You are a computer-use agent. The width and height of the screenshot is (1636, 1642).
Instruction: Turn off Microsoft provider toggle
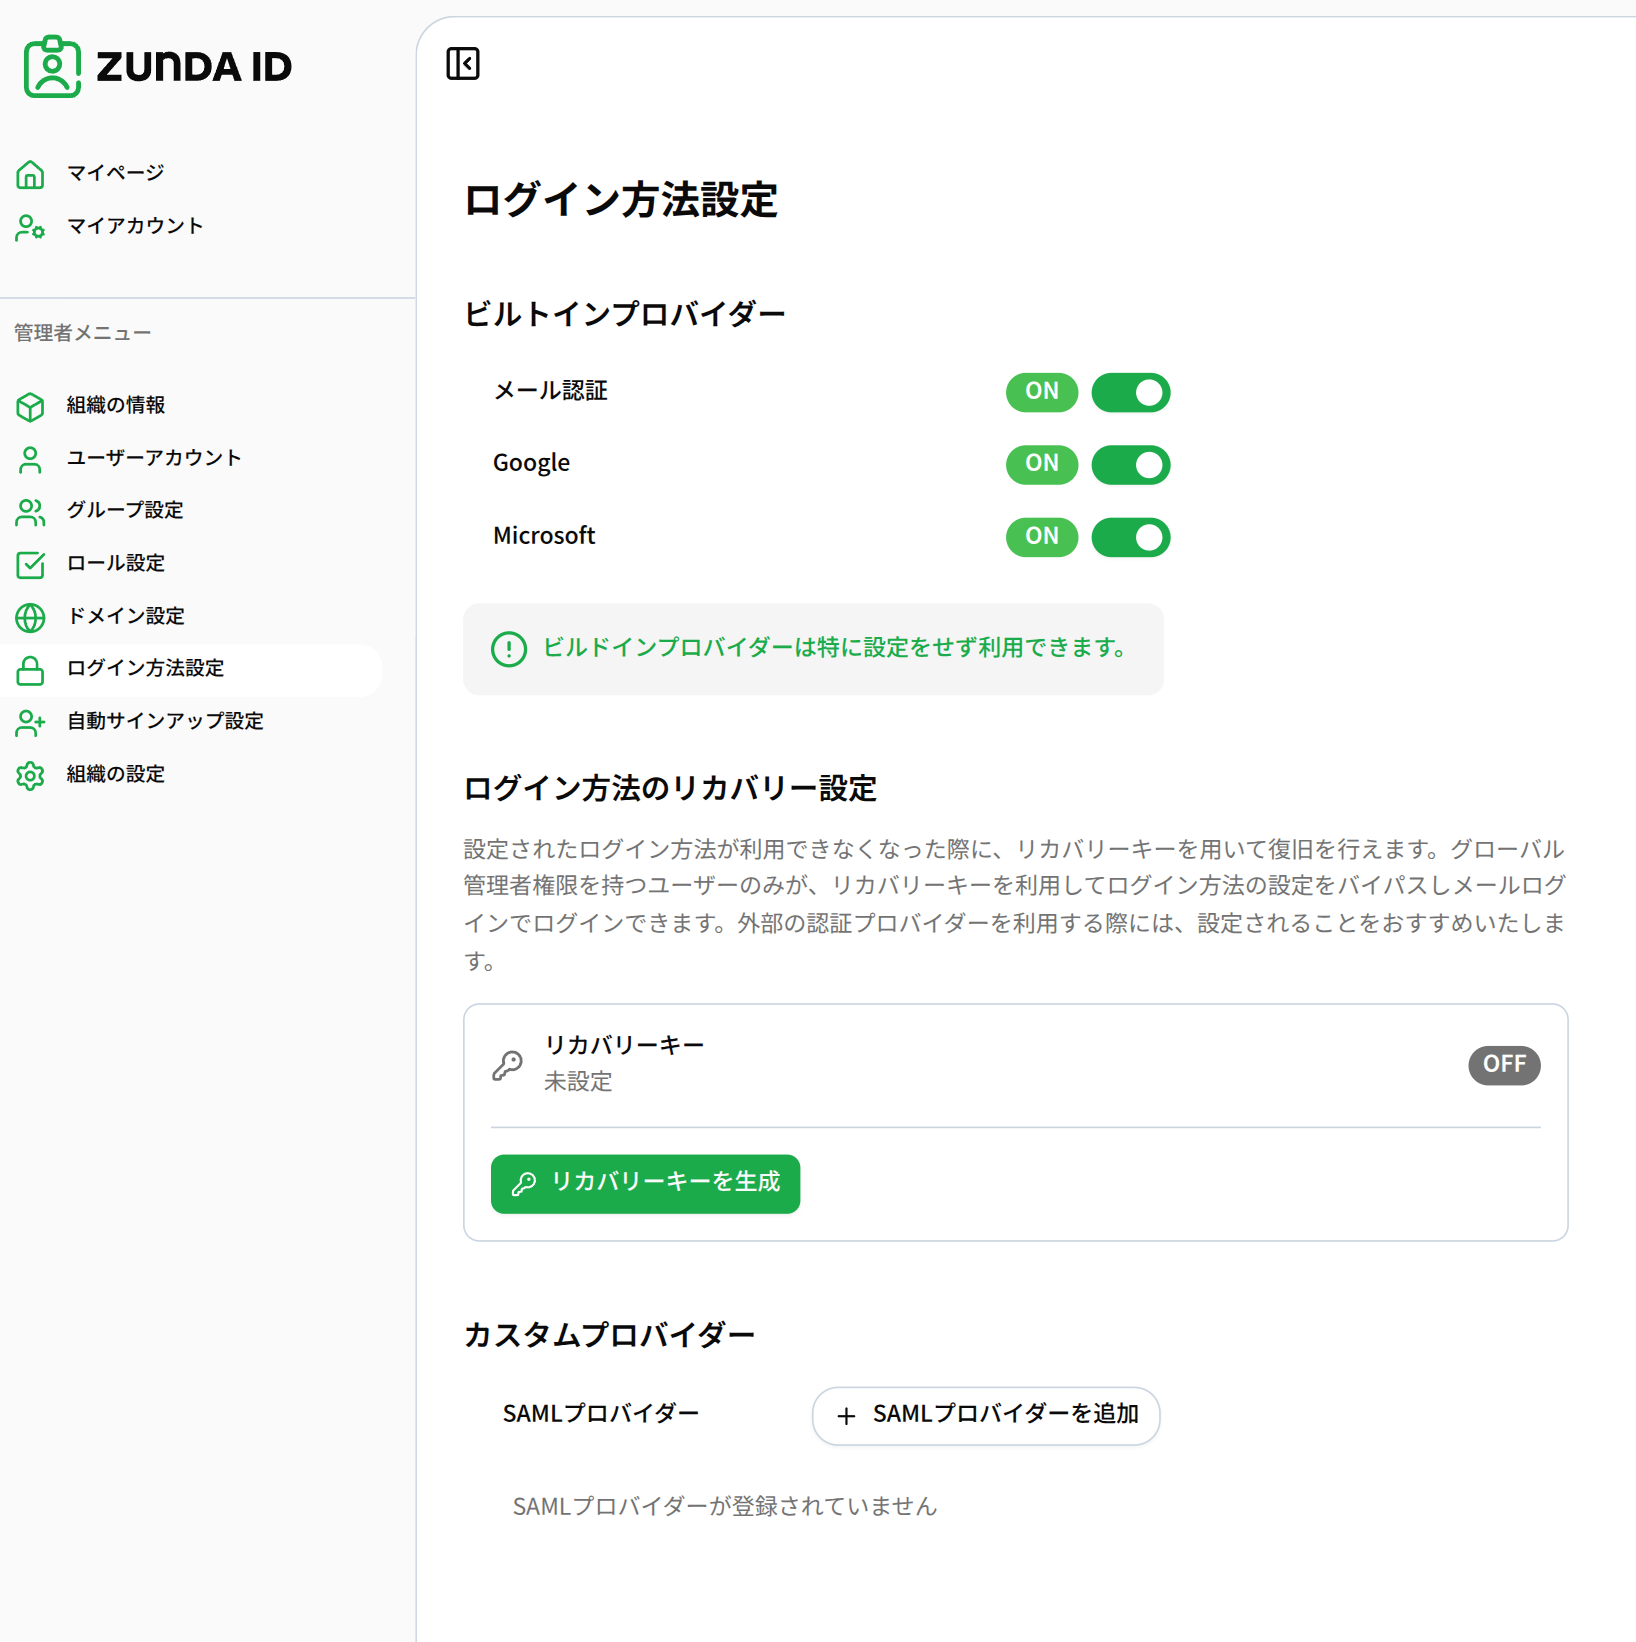(x=1131, y=537)
